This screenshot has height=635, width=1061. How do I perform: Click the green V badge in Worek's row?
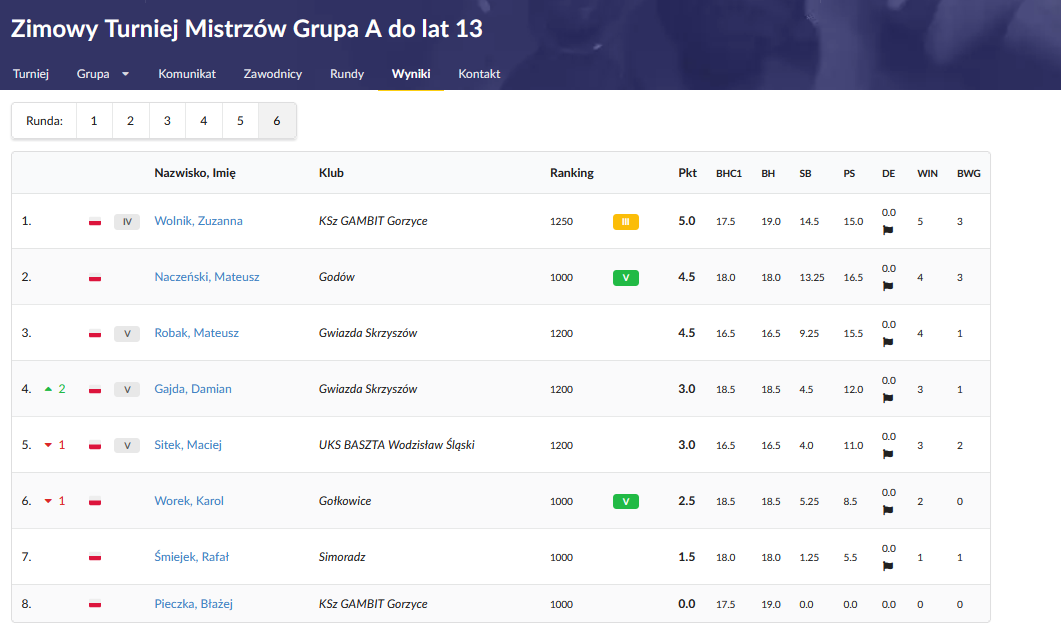point(625,502)
